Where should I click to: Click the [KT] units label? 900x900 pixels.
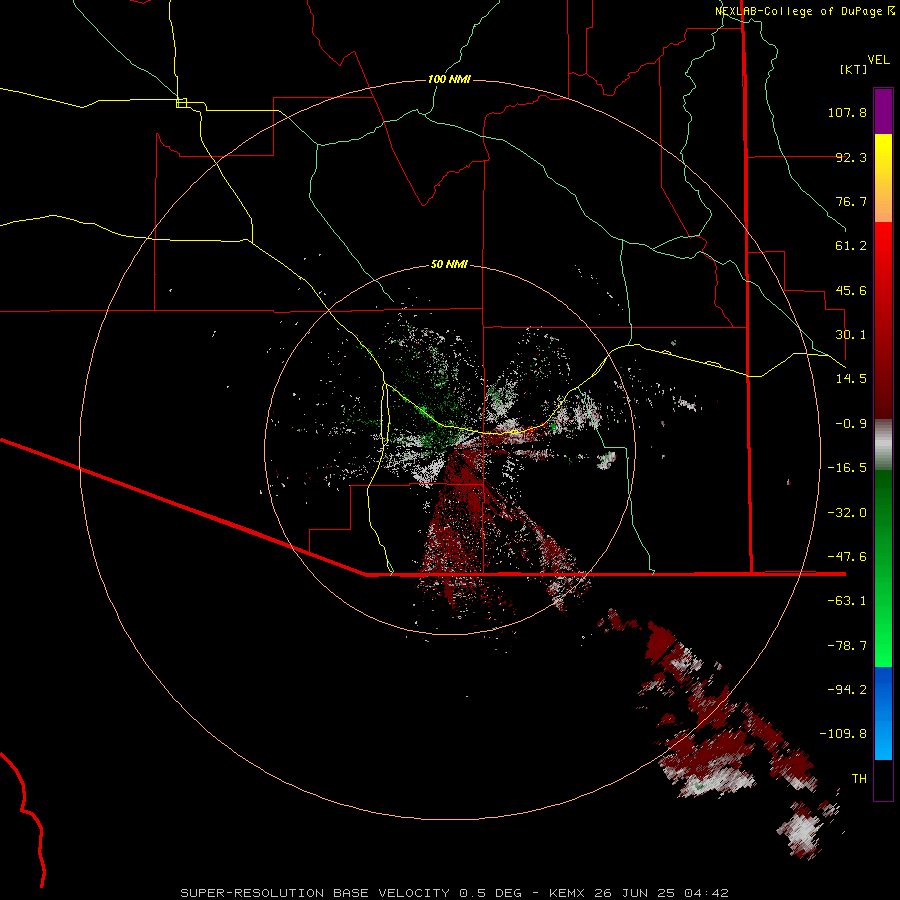(854, 69)
